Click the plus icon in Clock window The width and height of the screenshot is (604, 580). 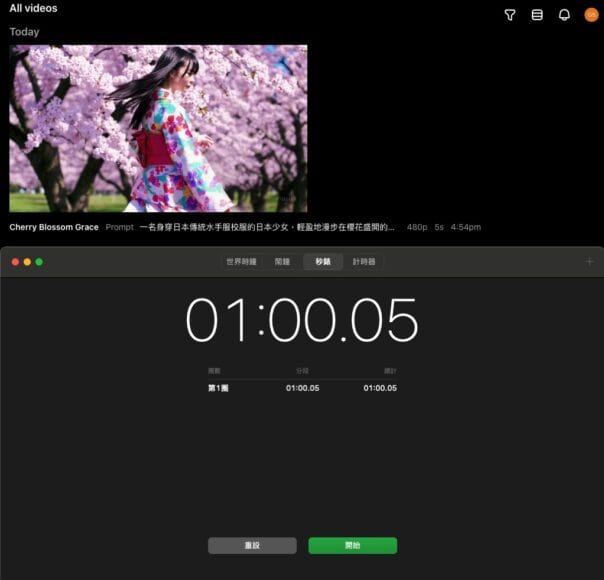coord(589,262)
